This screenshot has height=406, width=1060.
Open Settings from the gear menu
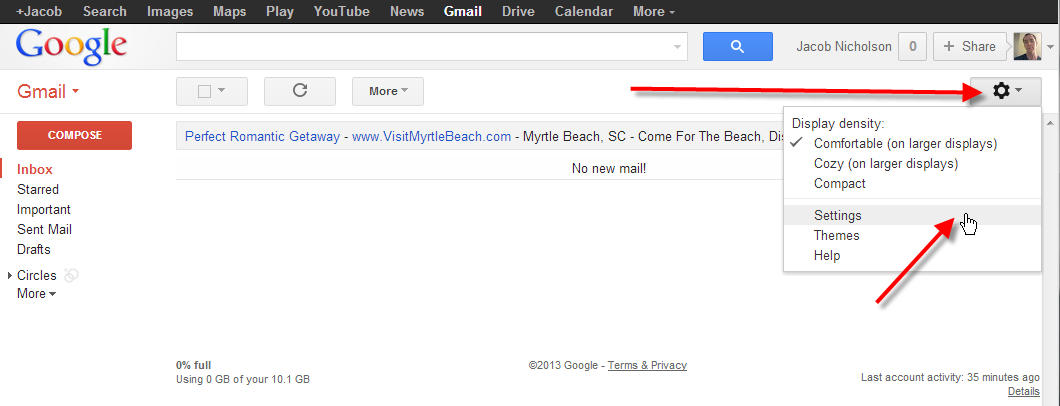tap(838, 215)
